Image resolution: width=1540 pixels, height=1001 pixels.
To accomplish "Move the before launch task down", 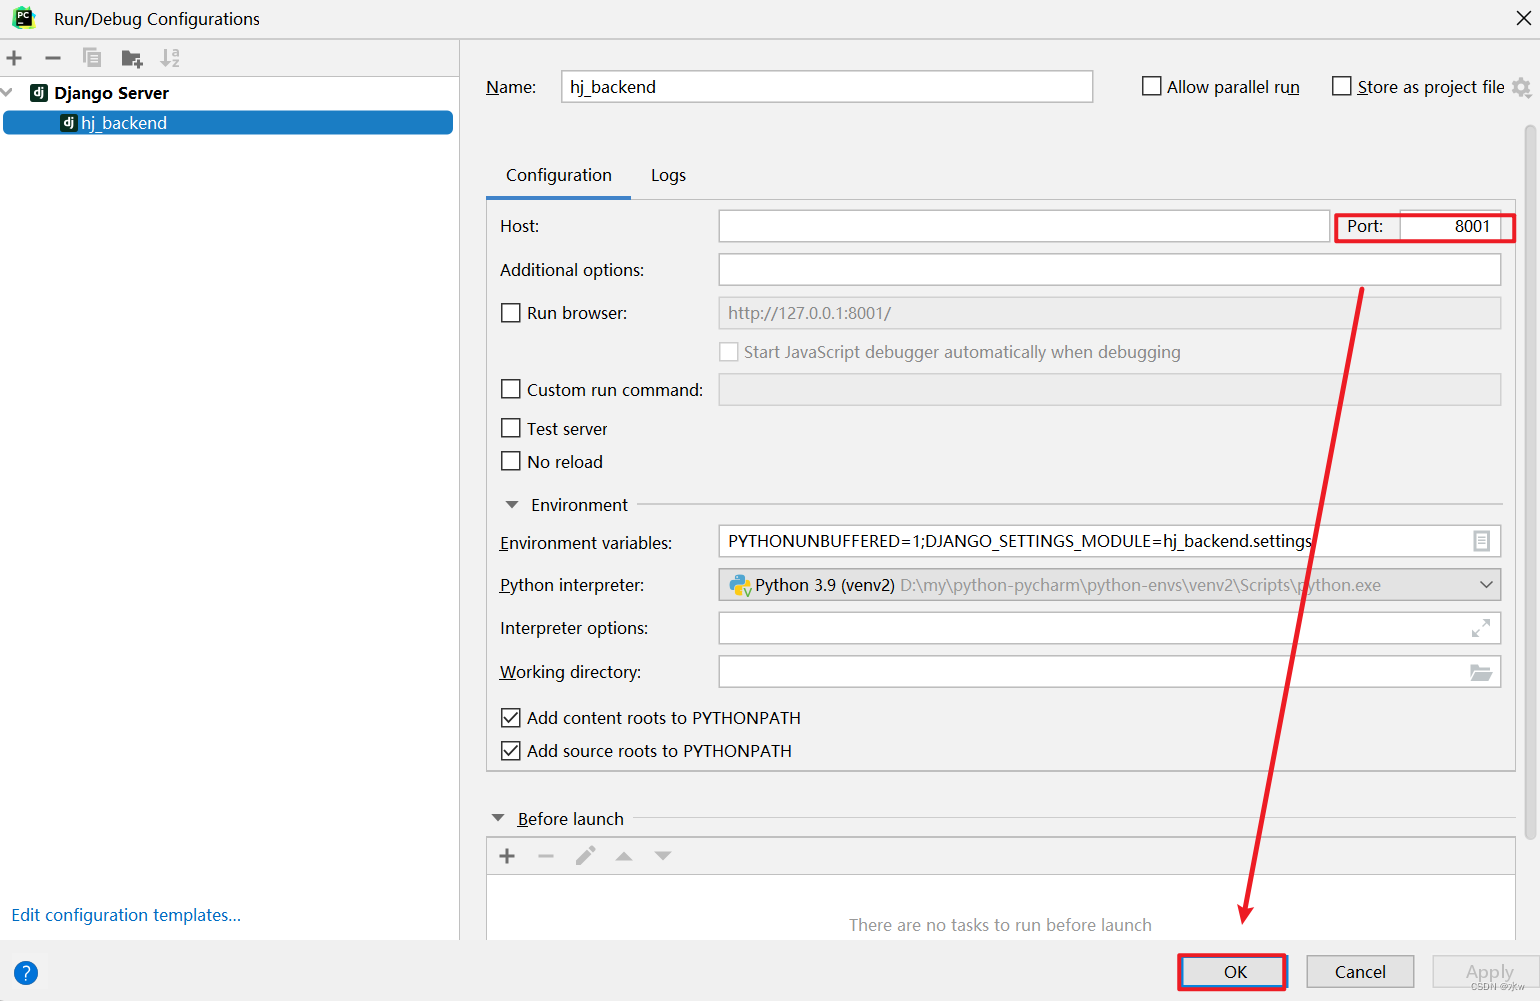I will coord(663,856).
